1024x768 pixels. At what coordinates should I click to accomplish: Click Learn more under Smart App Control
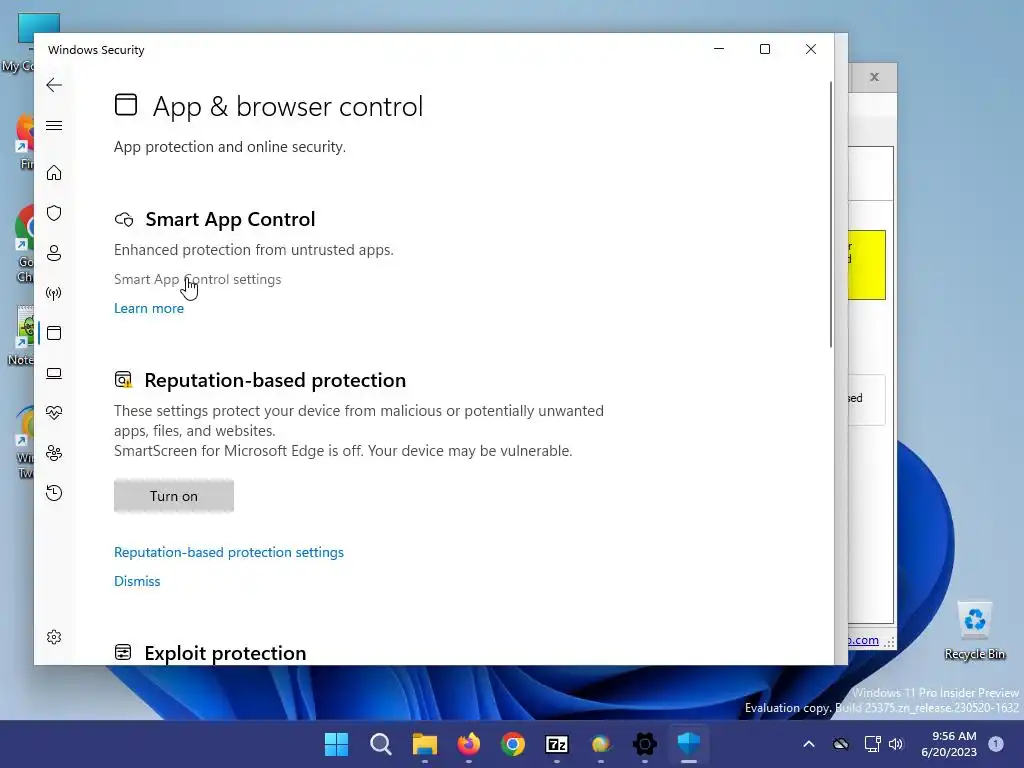[149, 308]
